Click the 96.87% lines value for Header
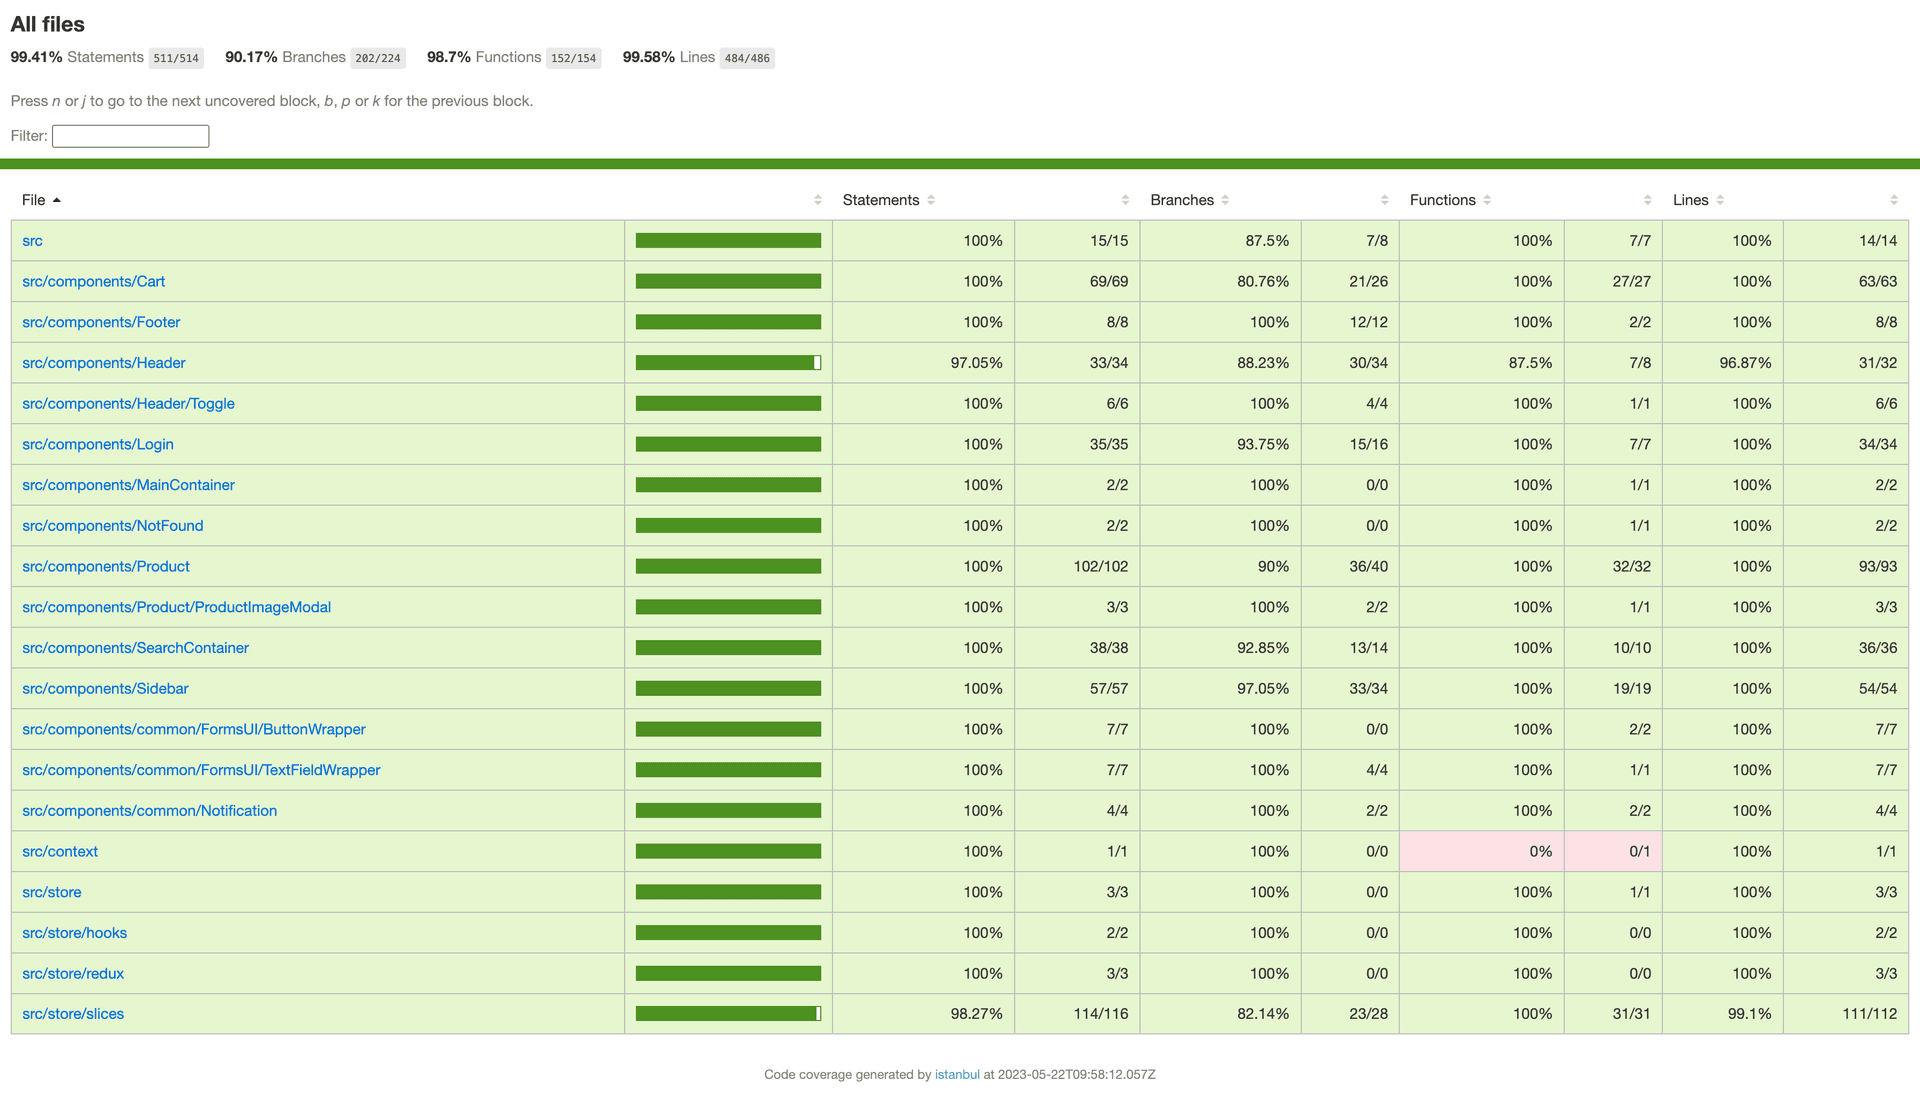Viewport: 1920px width, 1097px height. click(1745, 363)
